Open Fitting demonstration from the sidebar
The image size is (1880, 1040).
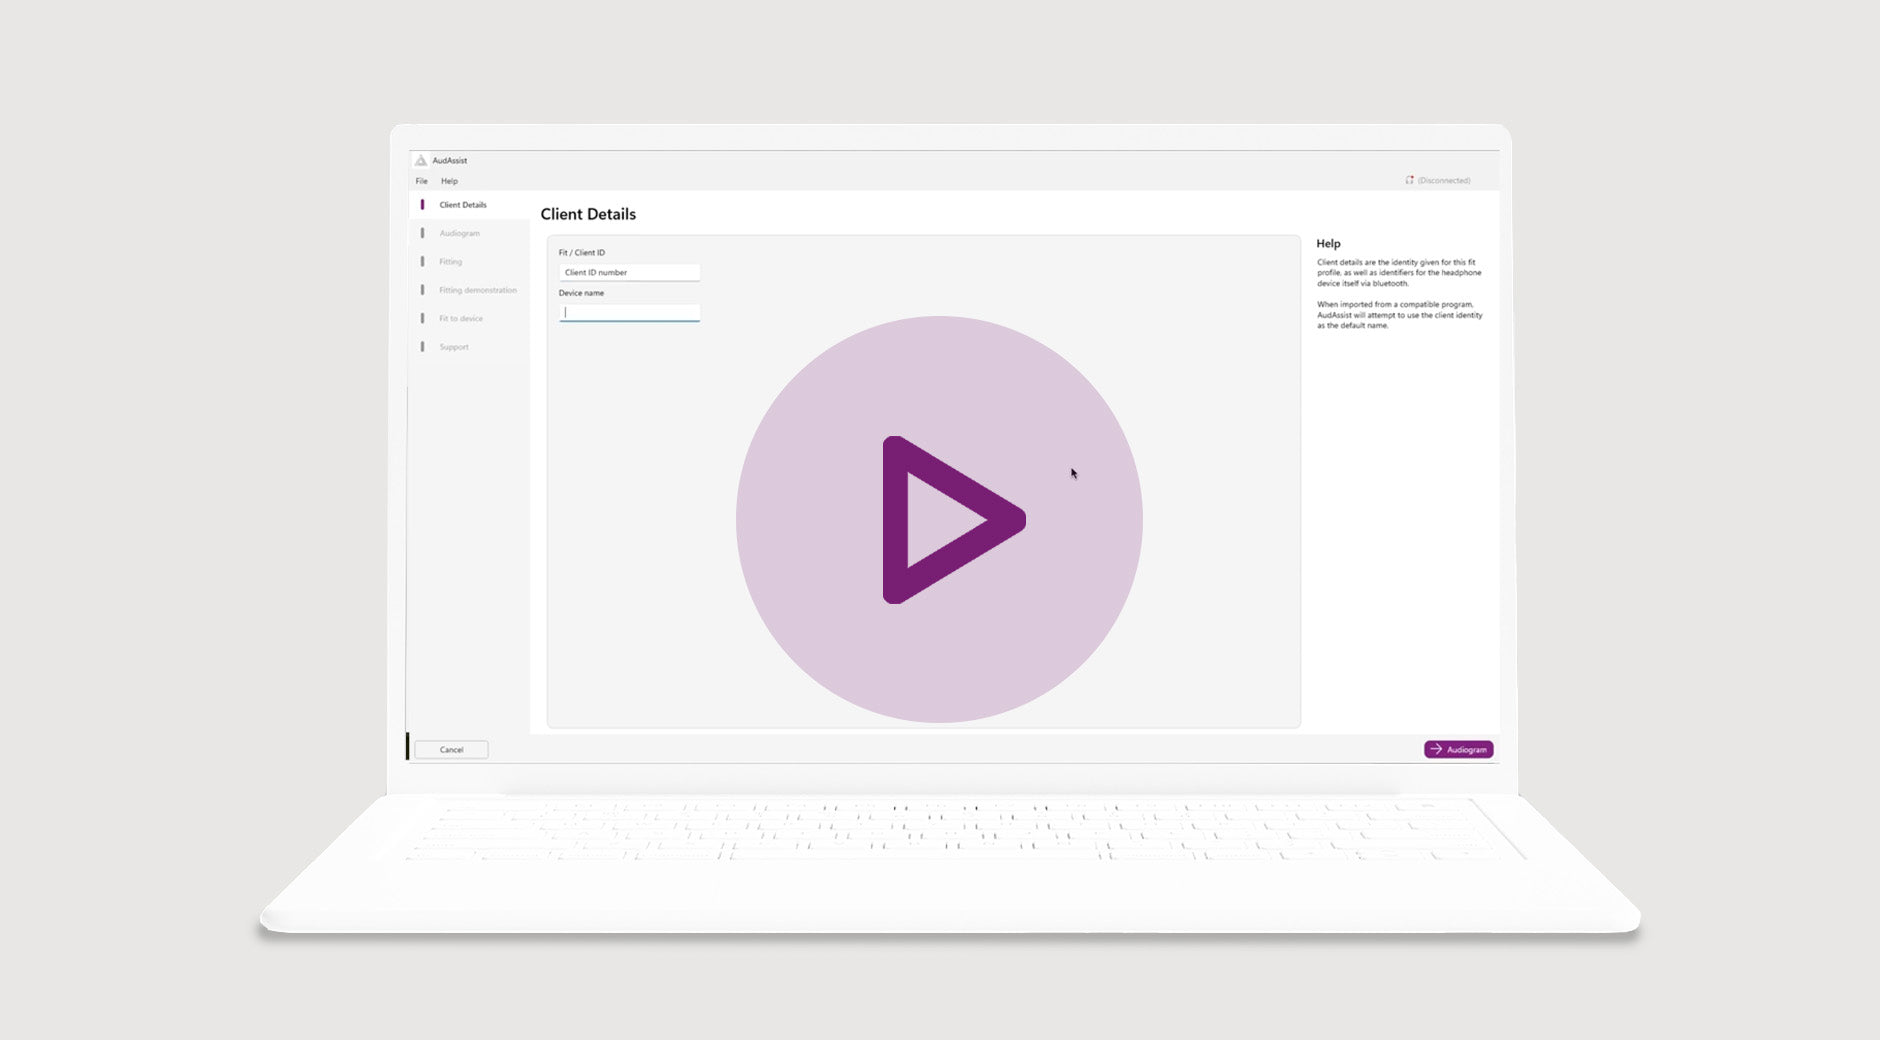point(478,290)
